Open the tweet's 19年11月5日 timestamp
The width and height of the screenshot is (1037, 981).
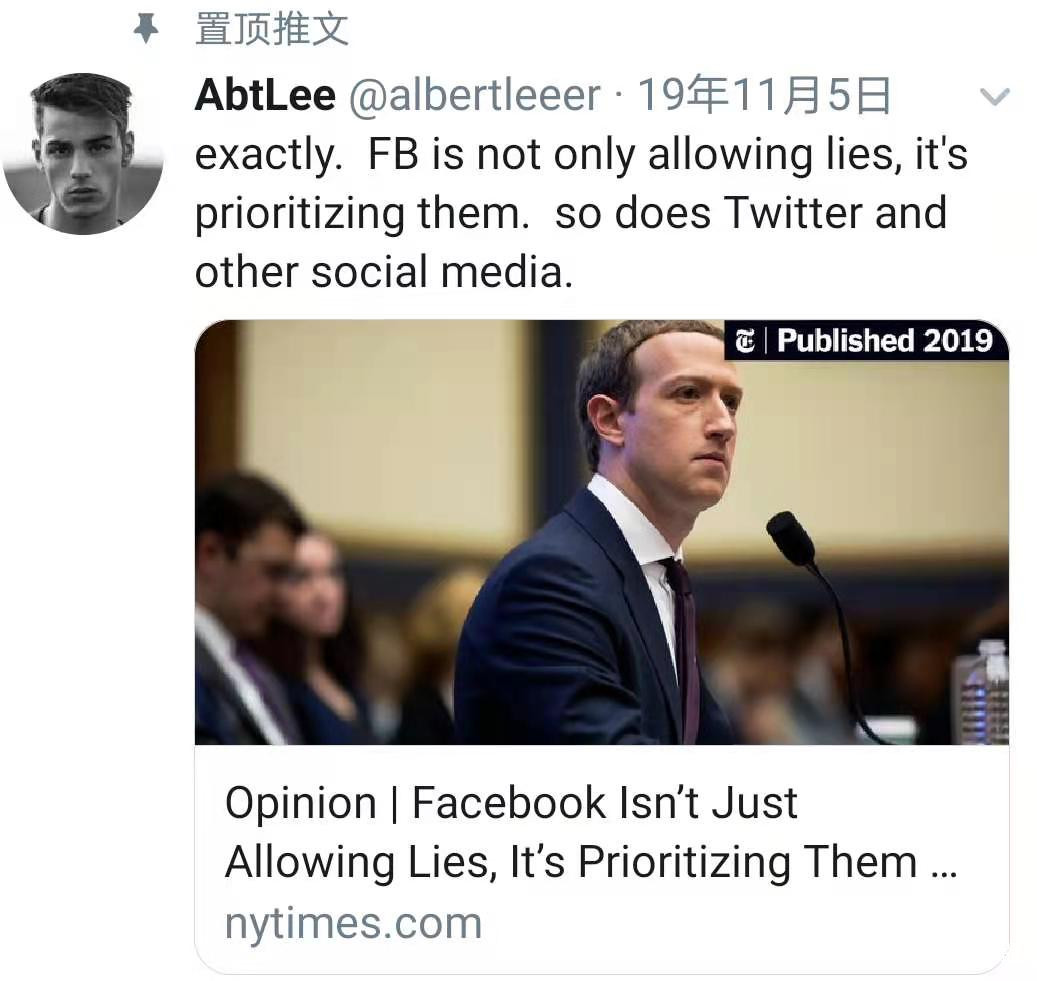pyautogui.click(x=764, y=96)
